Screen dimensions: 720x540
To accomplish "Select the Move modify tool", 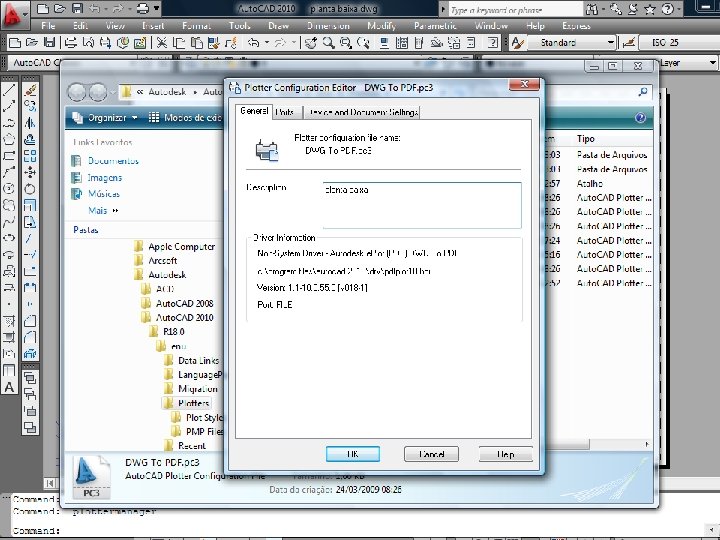I will tap(30, 172).
